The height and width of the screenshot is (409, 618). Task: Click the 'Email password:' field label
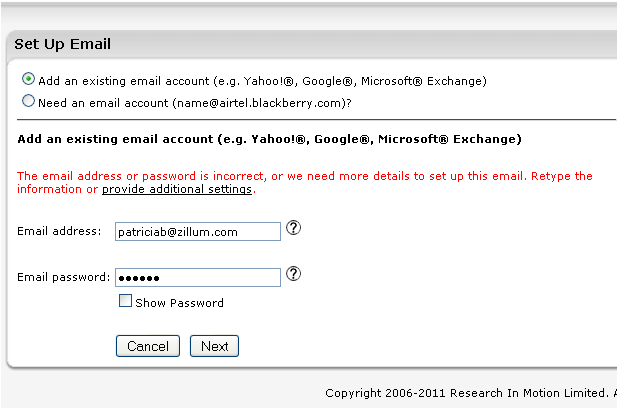62,277
